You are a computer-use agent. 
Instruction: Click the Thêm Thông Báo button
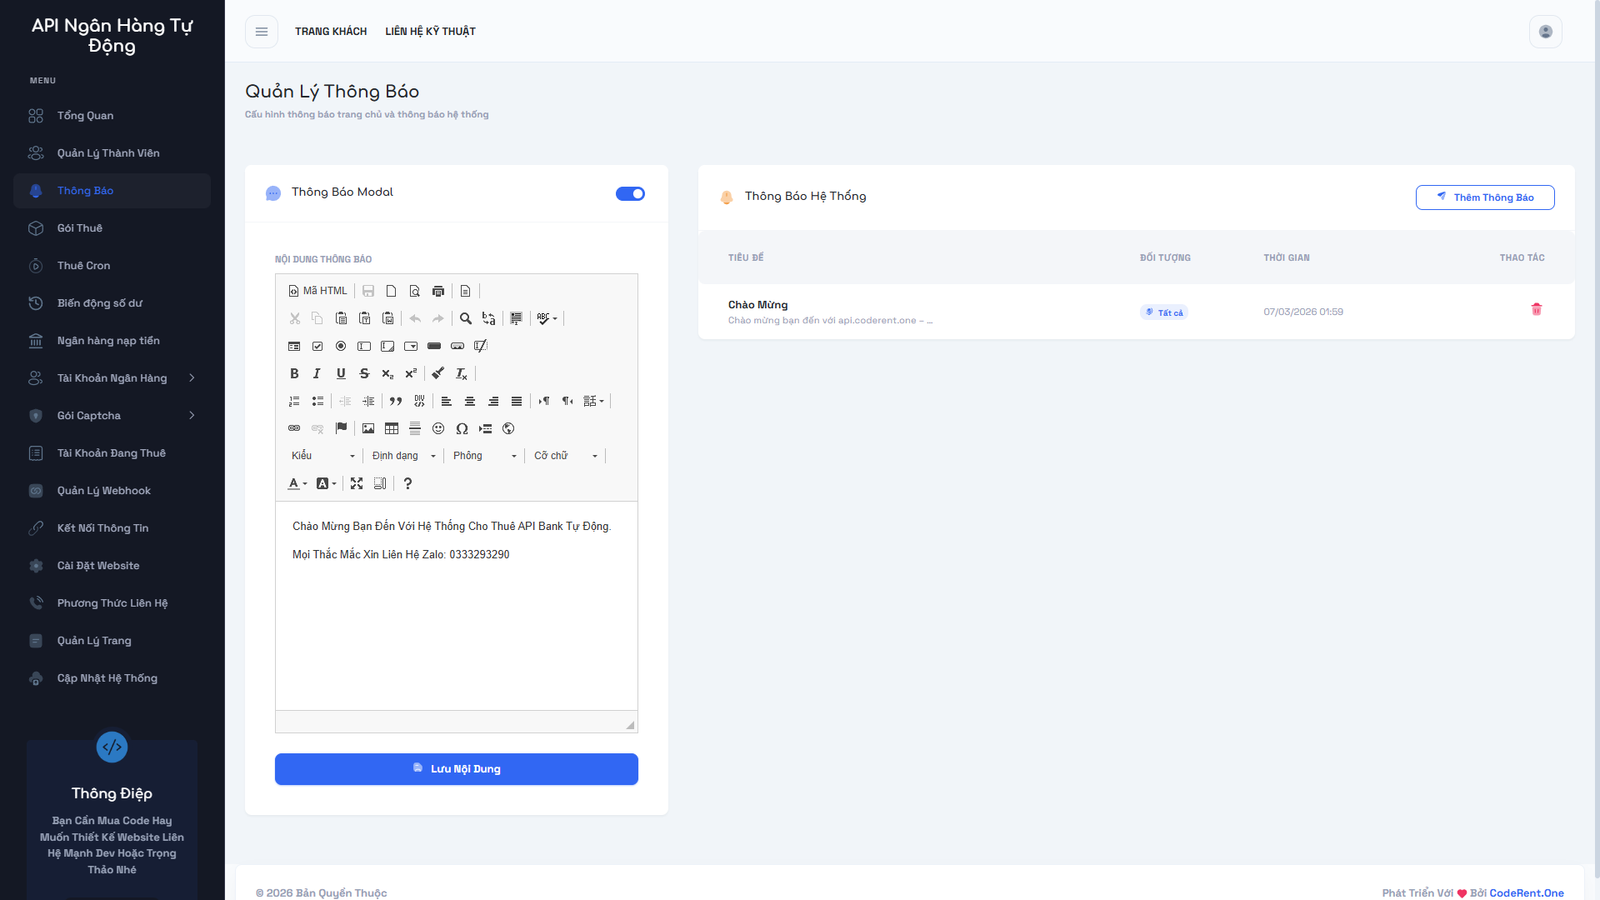coord(1484,197)
